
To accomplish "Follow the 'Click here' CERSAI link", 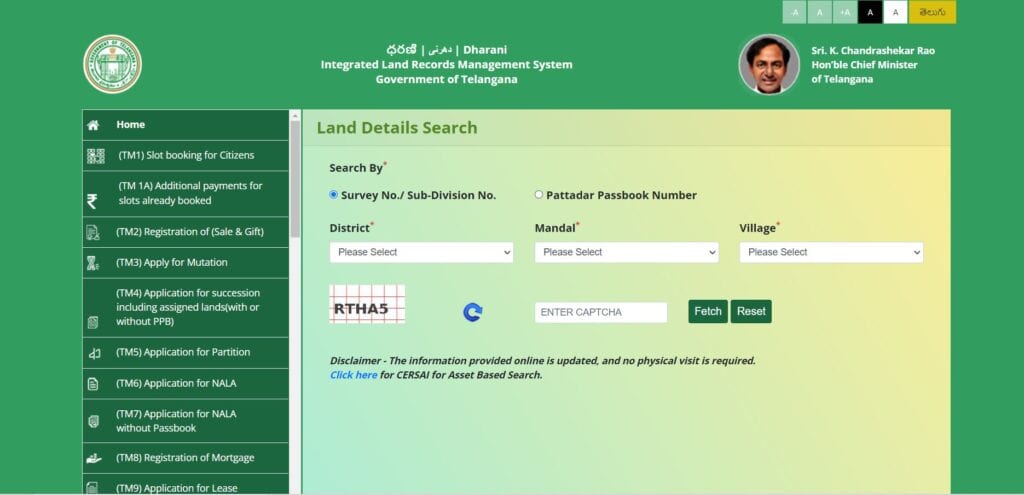I will tap(353, 375).
